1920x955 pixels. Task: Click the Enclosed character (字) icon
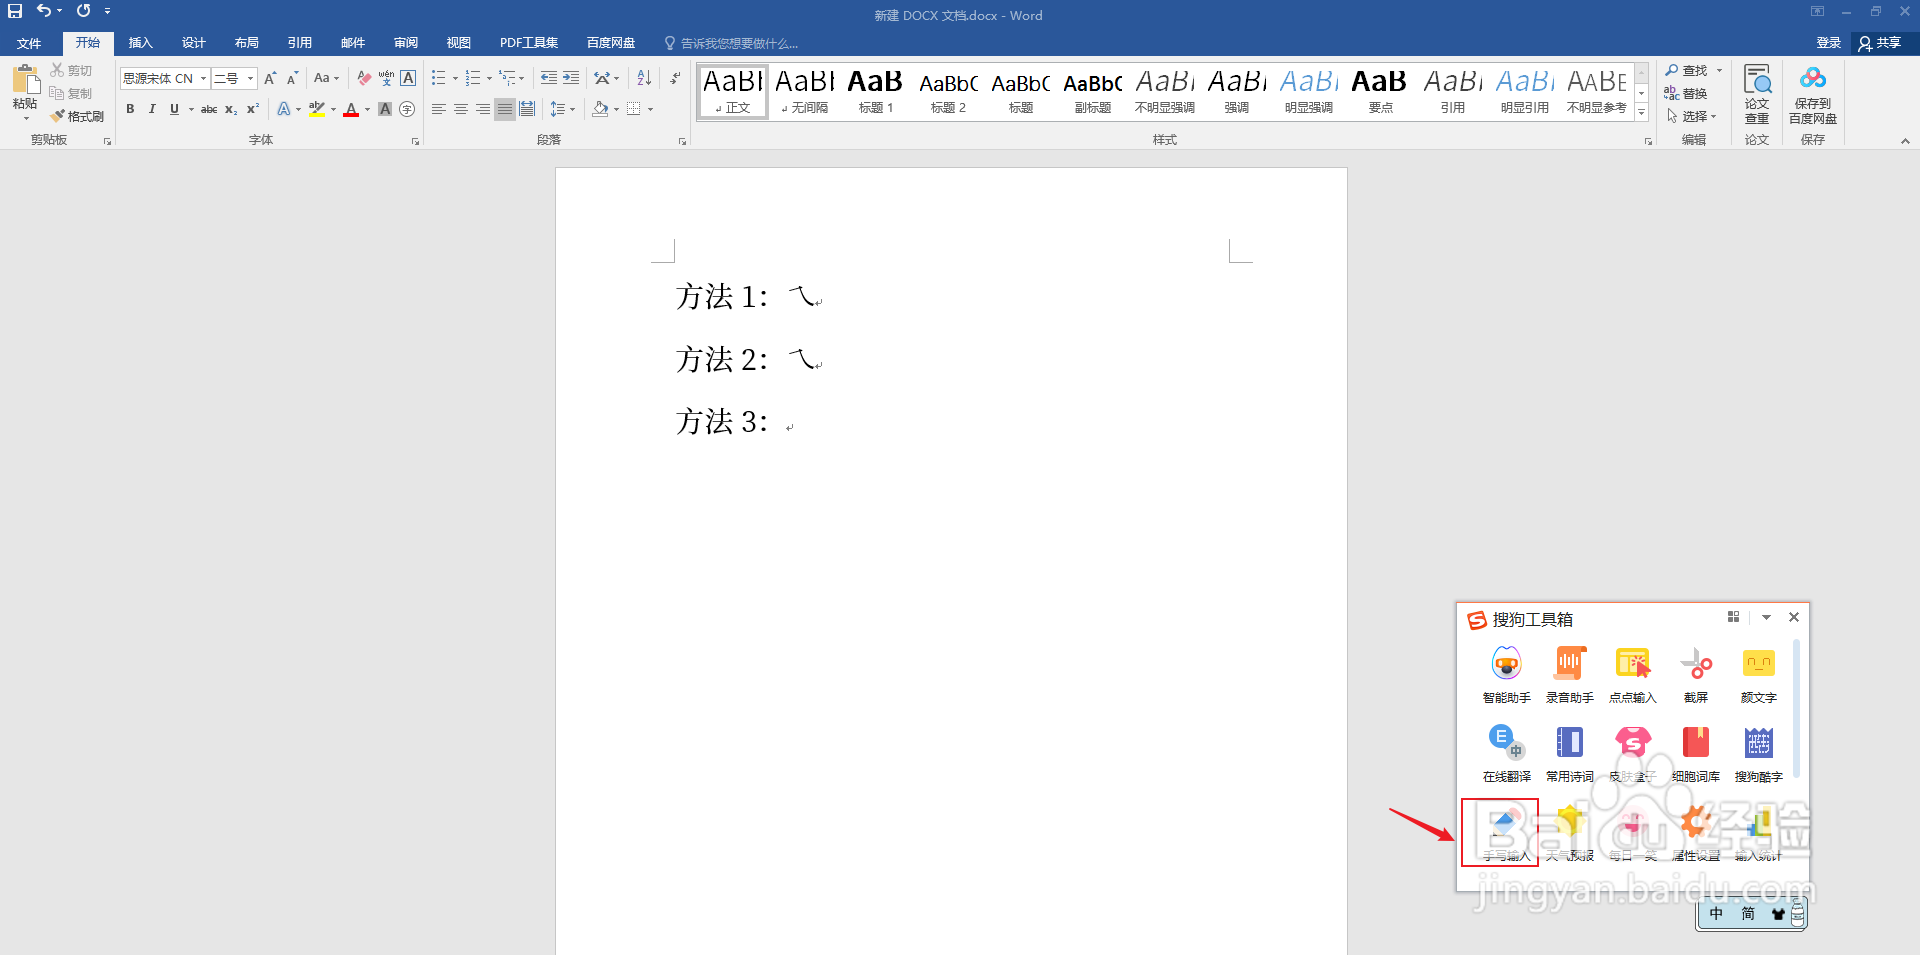click(x=407, y=109)
